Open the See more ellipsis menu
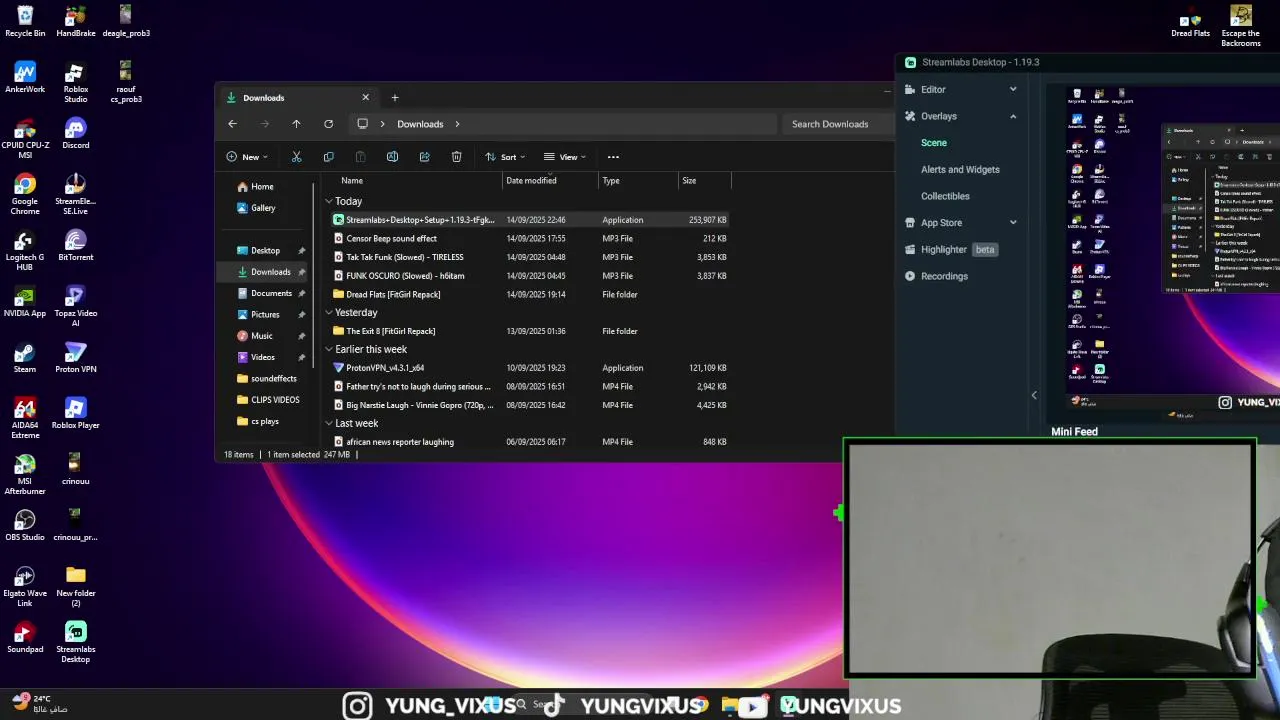This screenshot has height=720, width=1280. 613,157
